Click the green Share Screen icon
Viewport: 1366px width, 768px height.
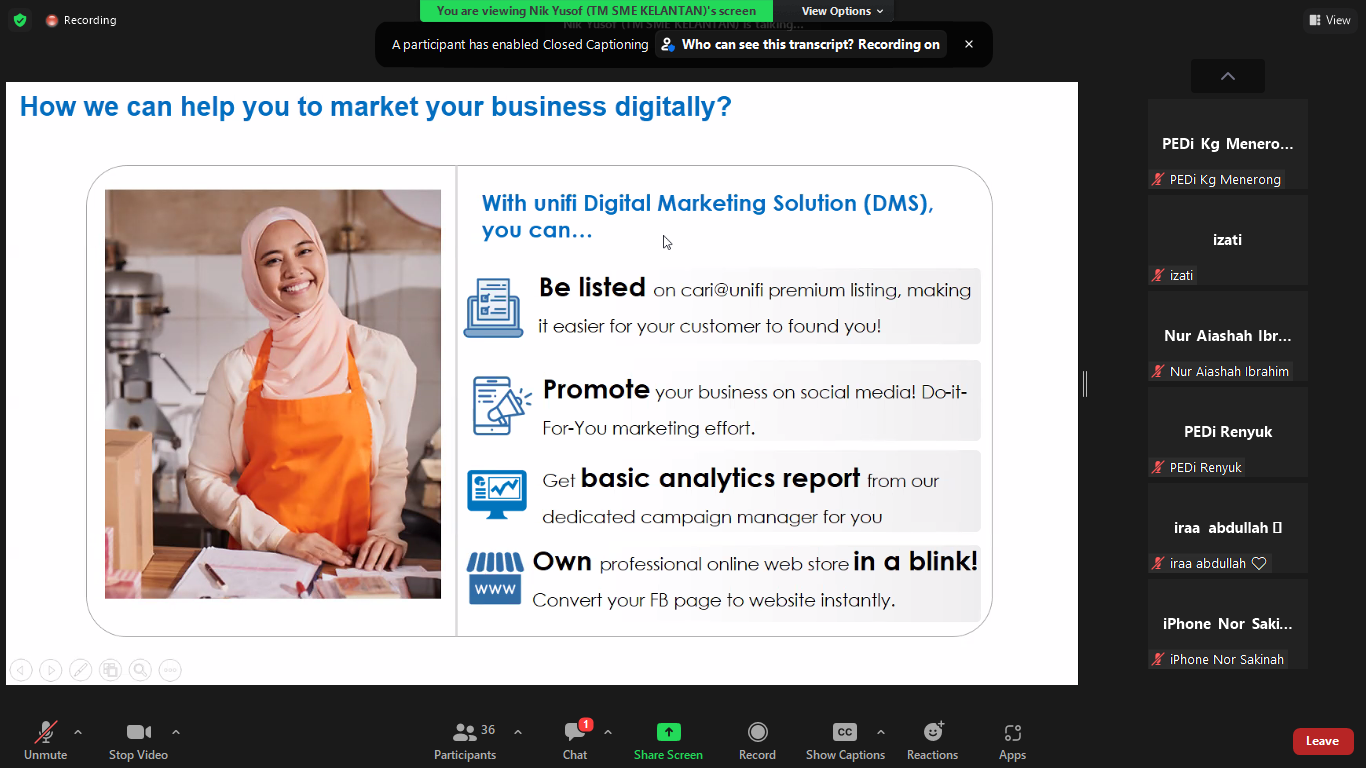click(x=668, y=732)
